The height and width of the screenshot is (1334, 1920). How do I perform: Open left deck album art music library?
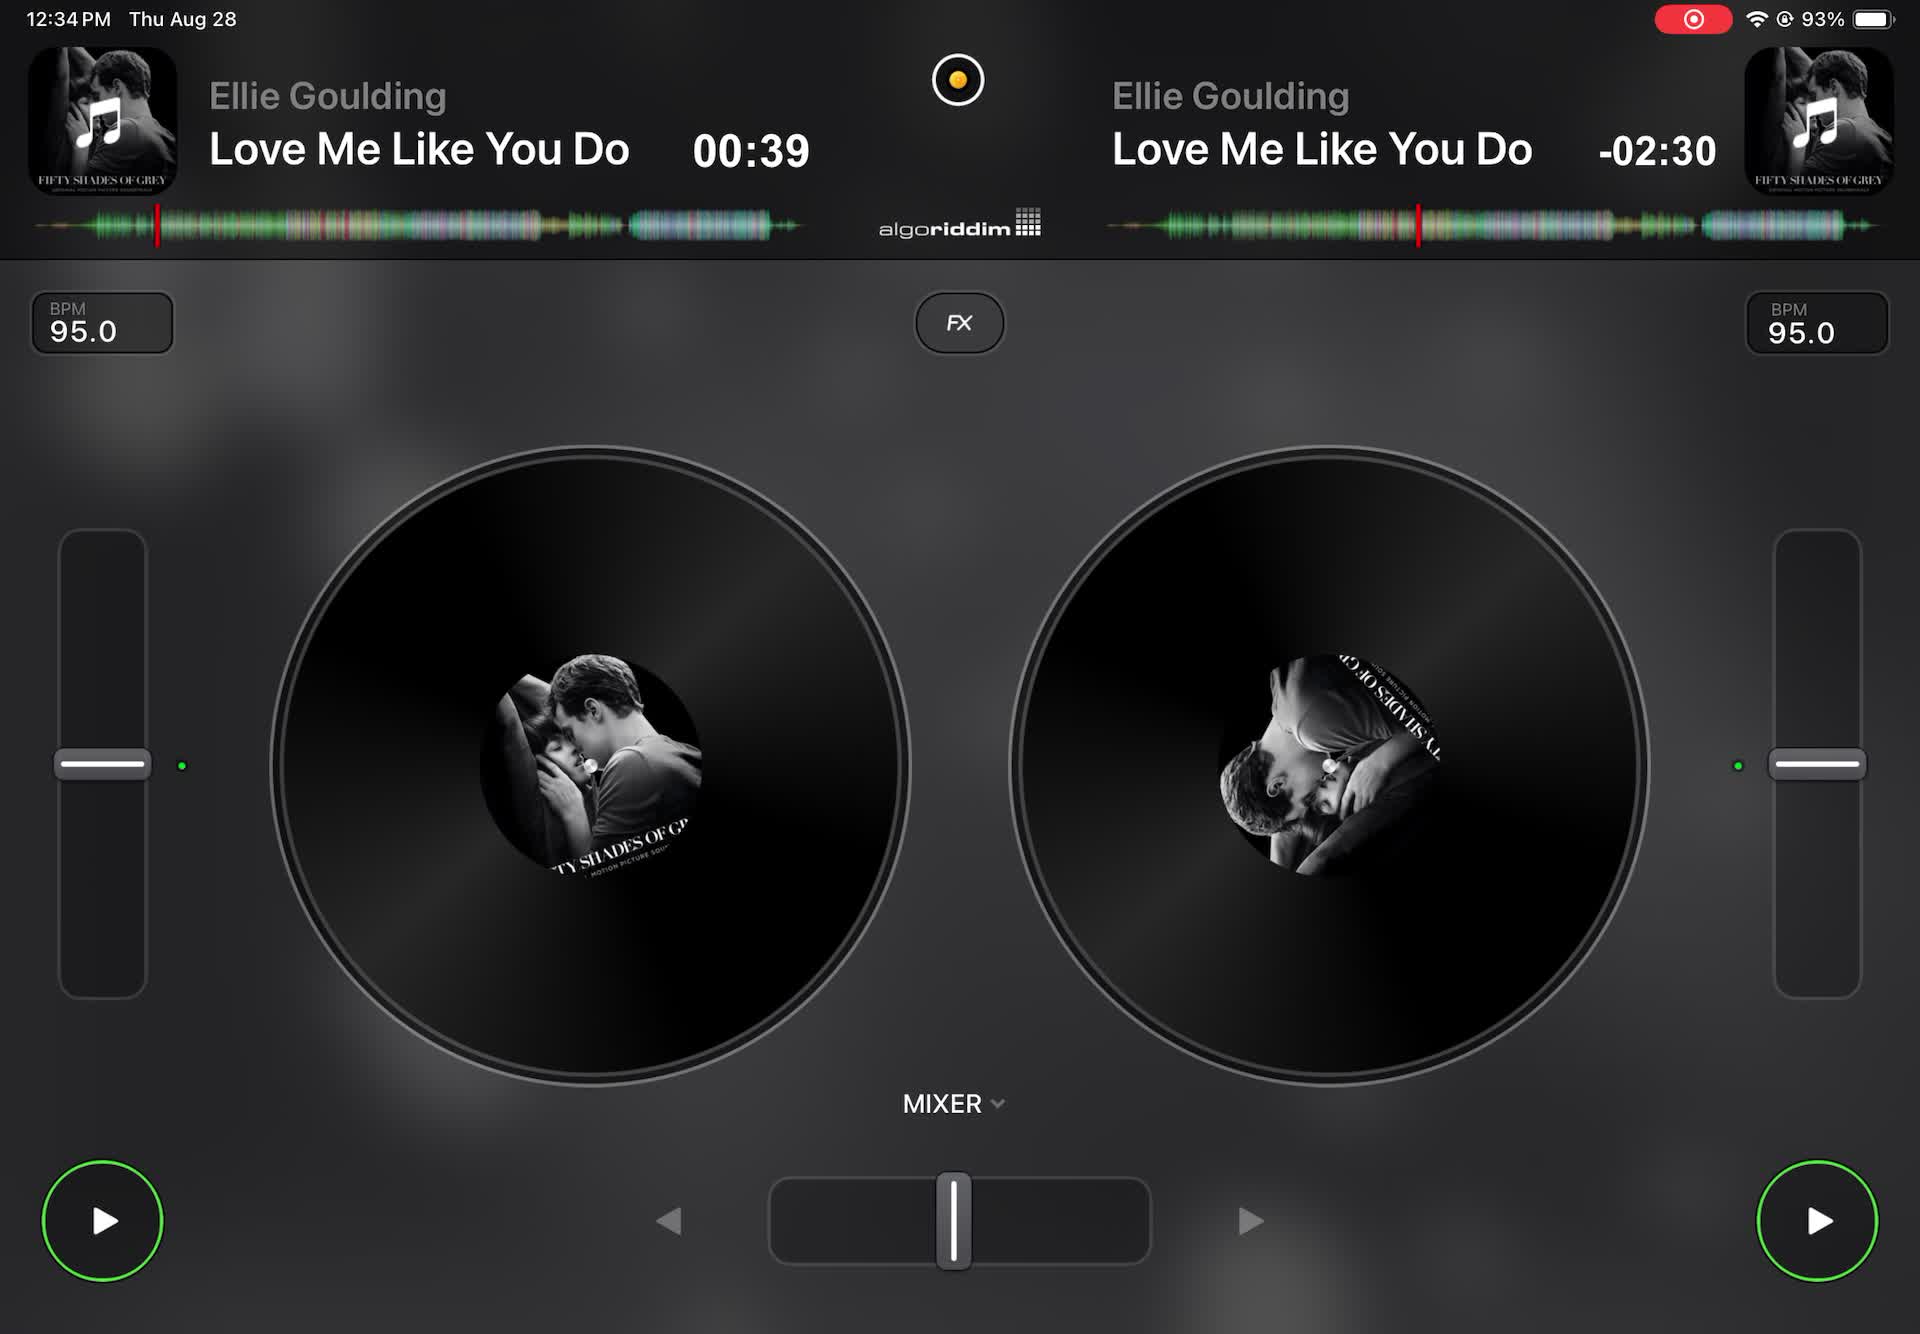[x=102, y=121]
